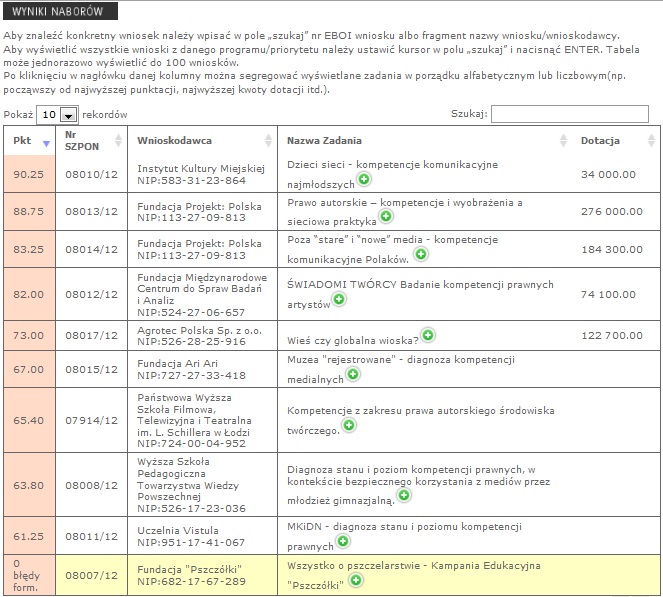Click applicant 'Fundacja "Pszczółki"'
663x597 pixels.
tap(189, 570)
